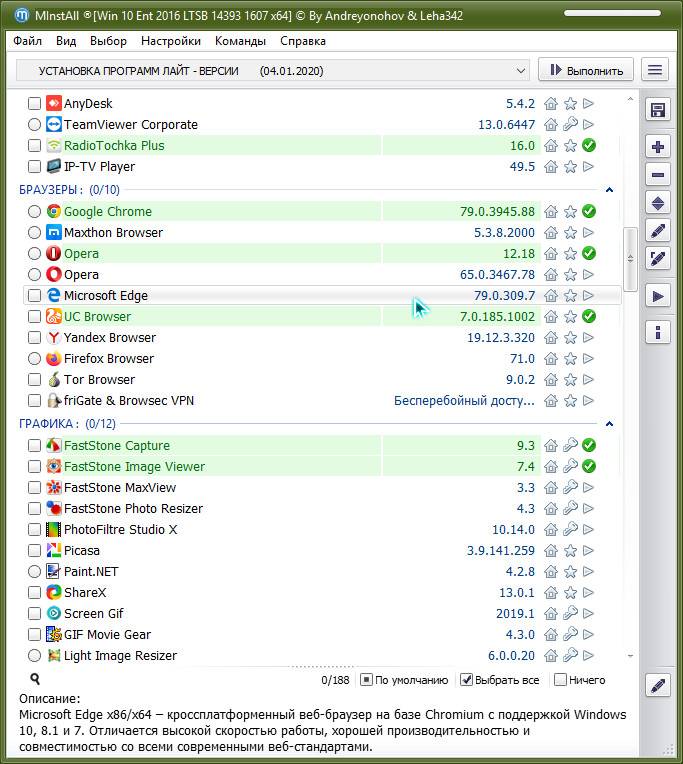Select Paint.NET radio button
Image resolution: width=683 pixels, height=764 pixels.
coord(34,572)
